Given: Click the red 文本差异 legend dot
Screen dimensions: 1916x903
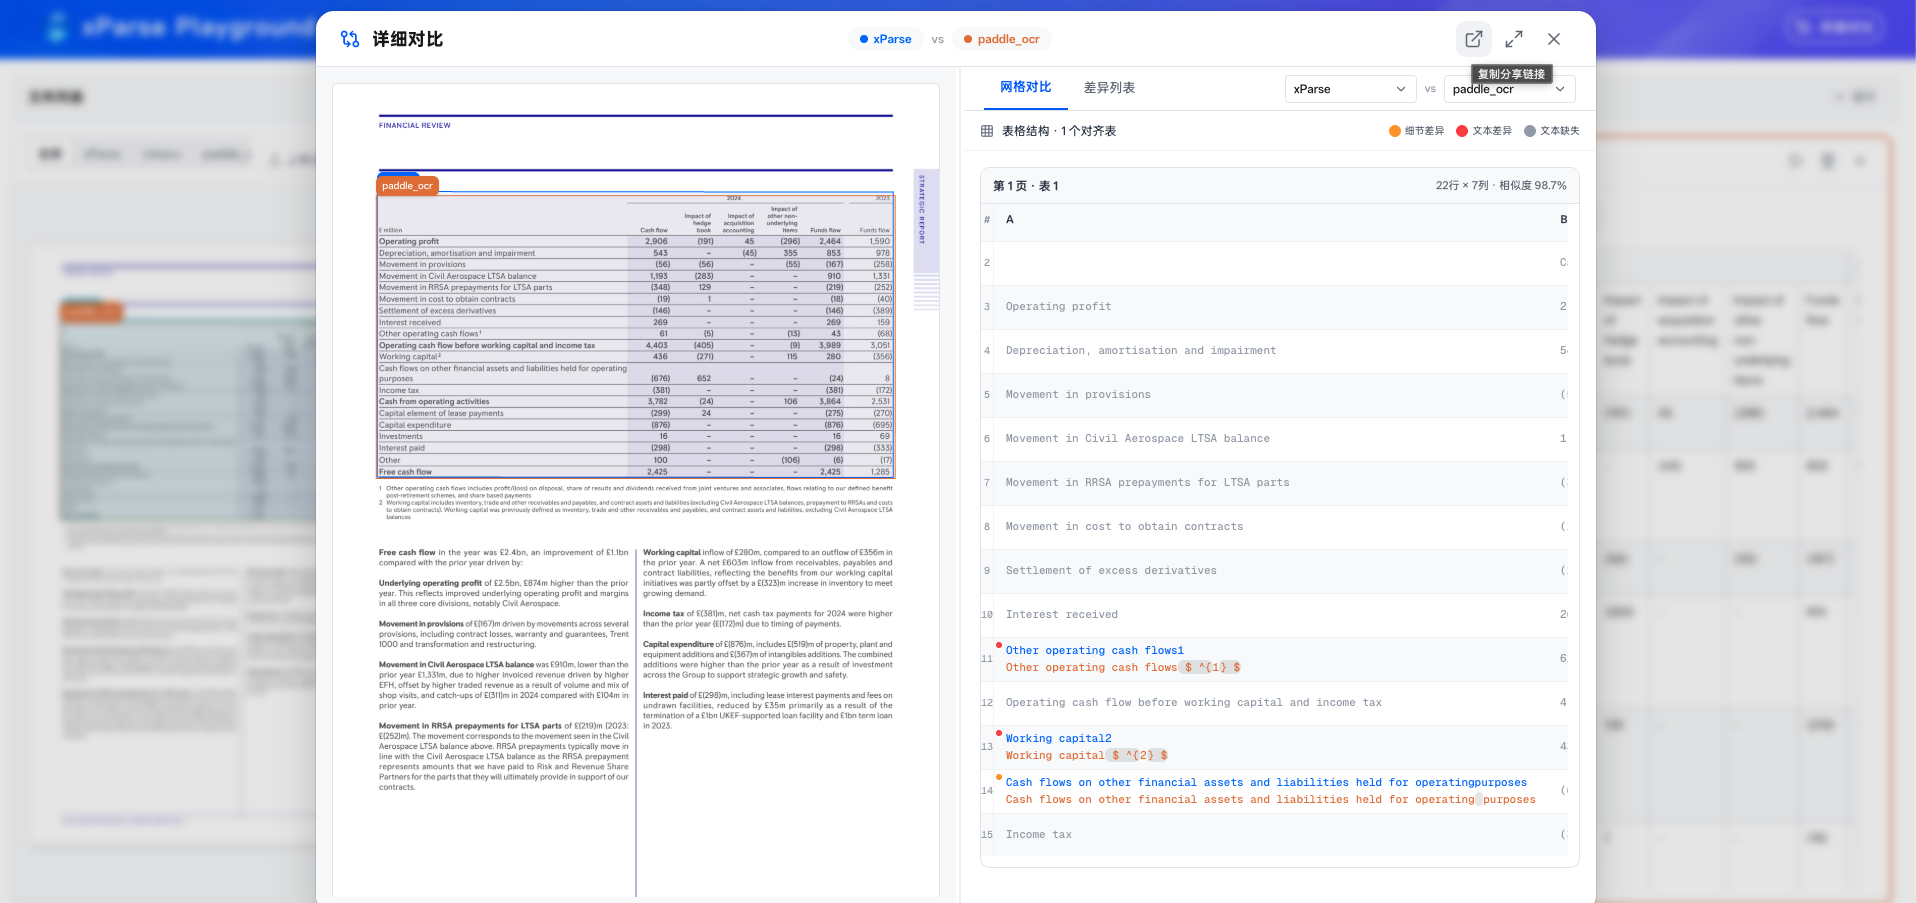Looking at the screenshot, I should point(1462,131).
